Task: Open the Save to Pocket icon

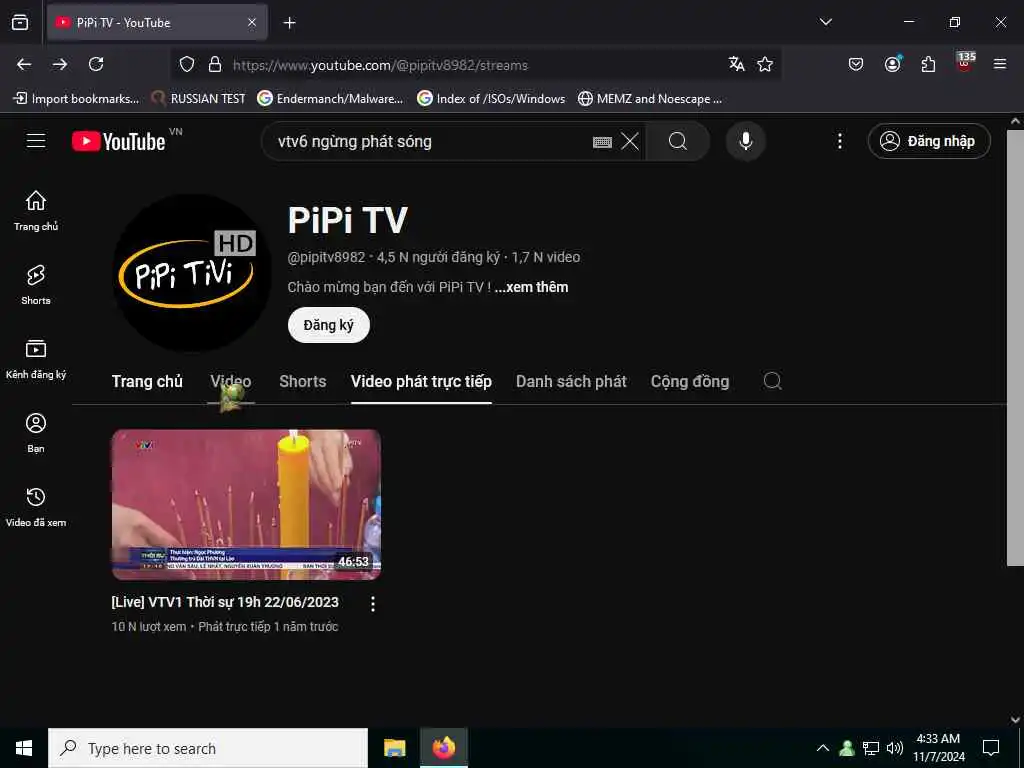Action: point(856,64)
